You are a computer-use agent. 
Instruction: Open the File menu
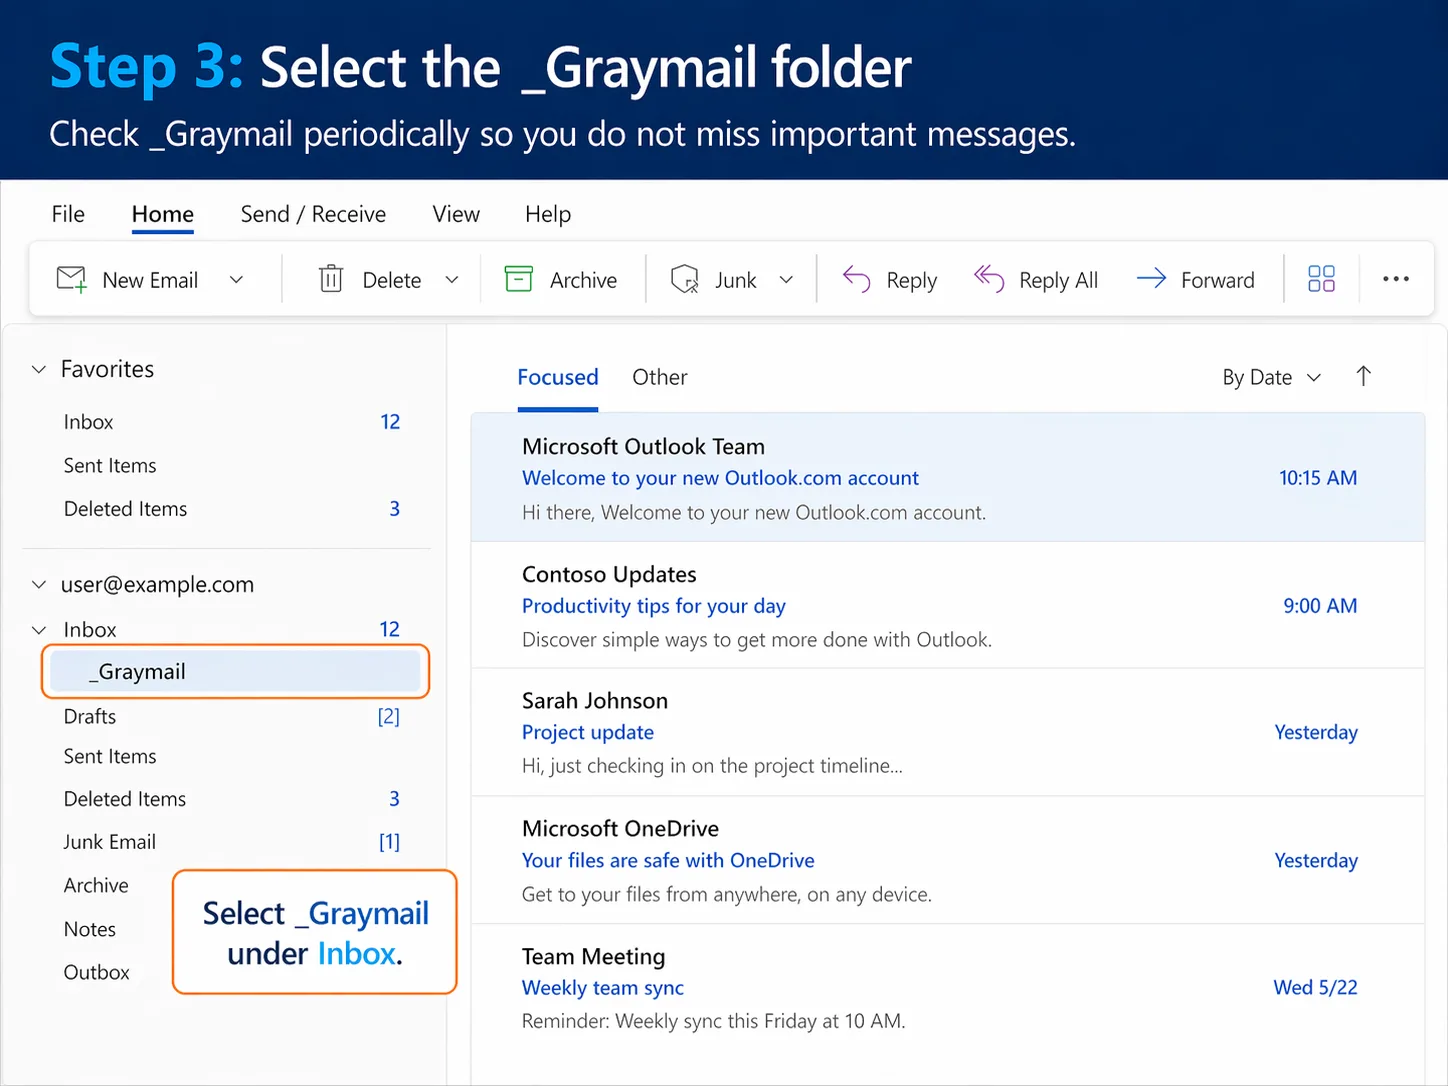point(68,214)
